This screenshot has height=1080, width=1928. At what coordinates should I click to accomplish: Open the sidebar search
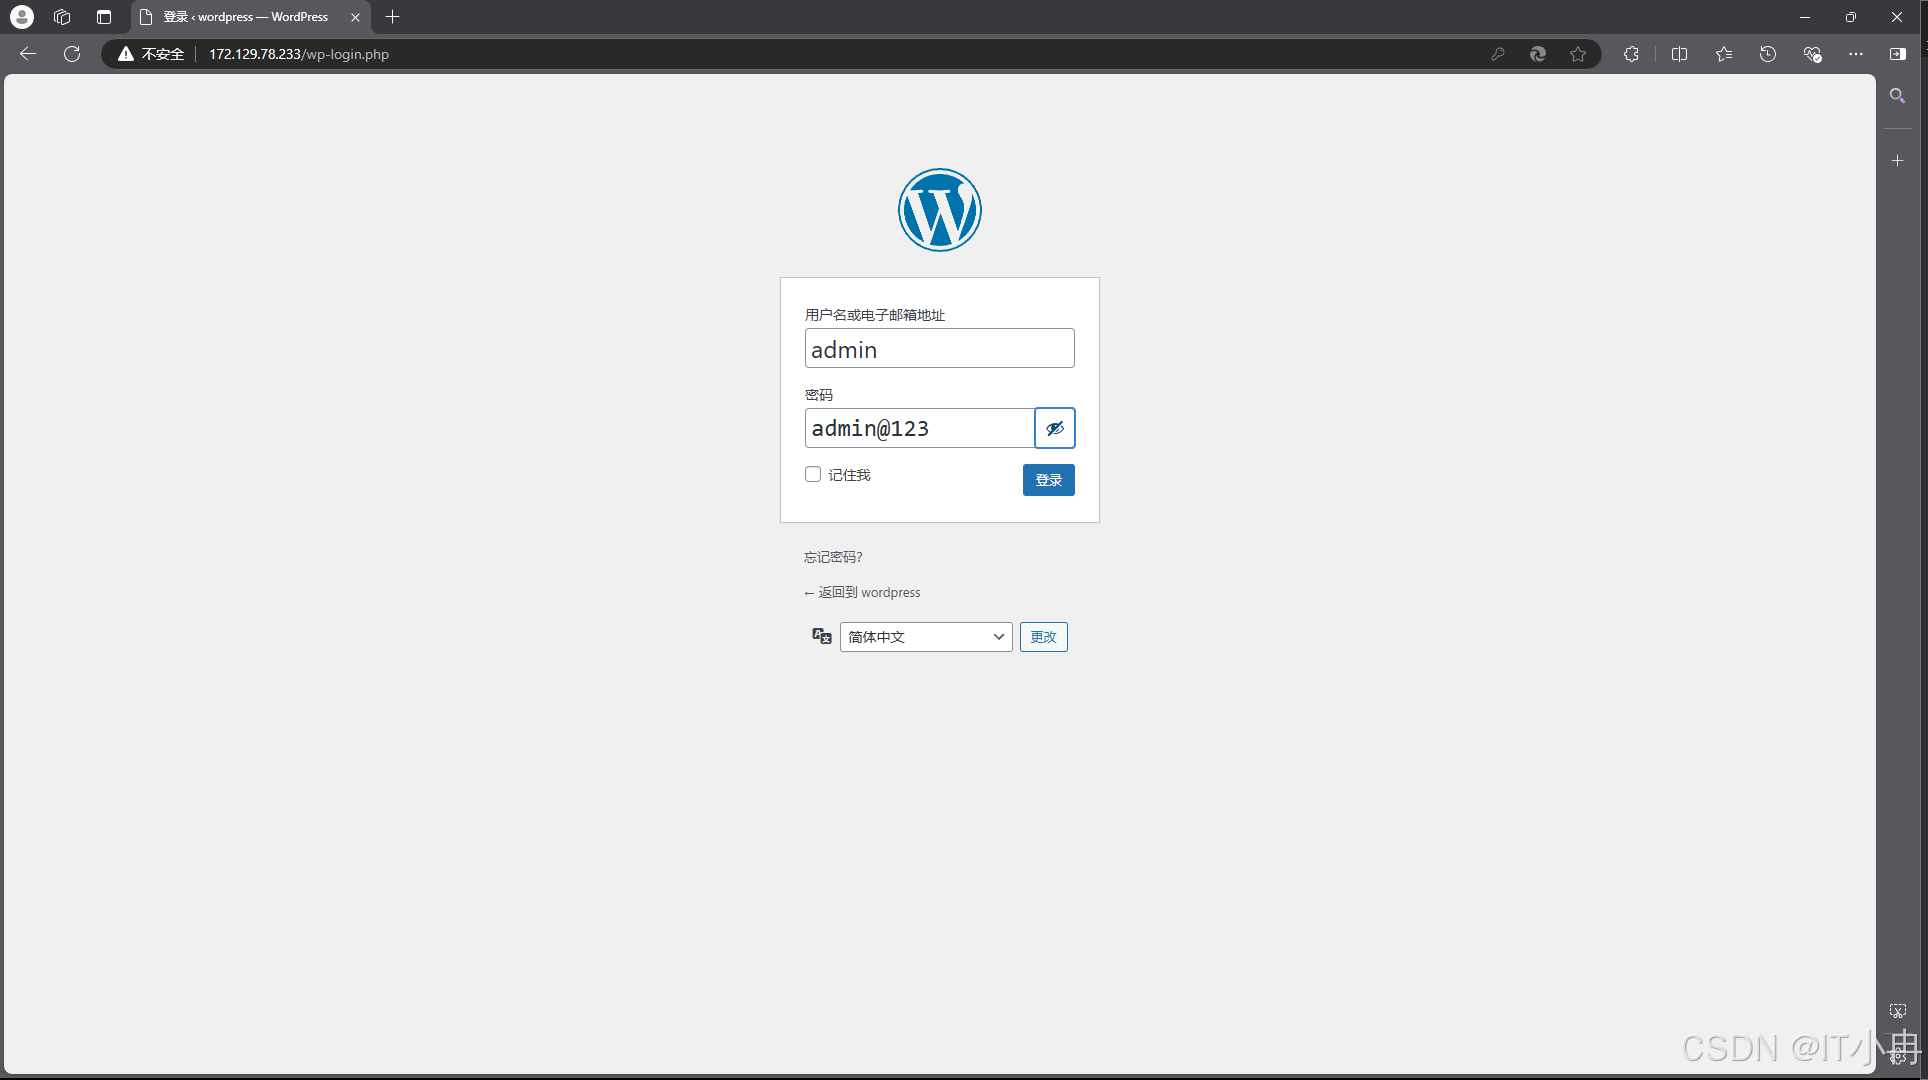[x=1897, y=95]
